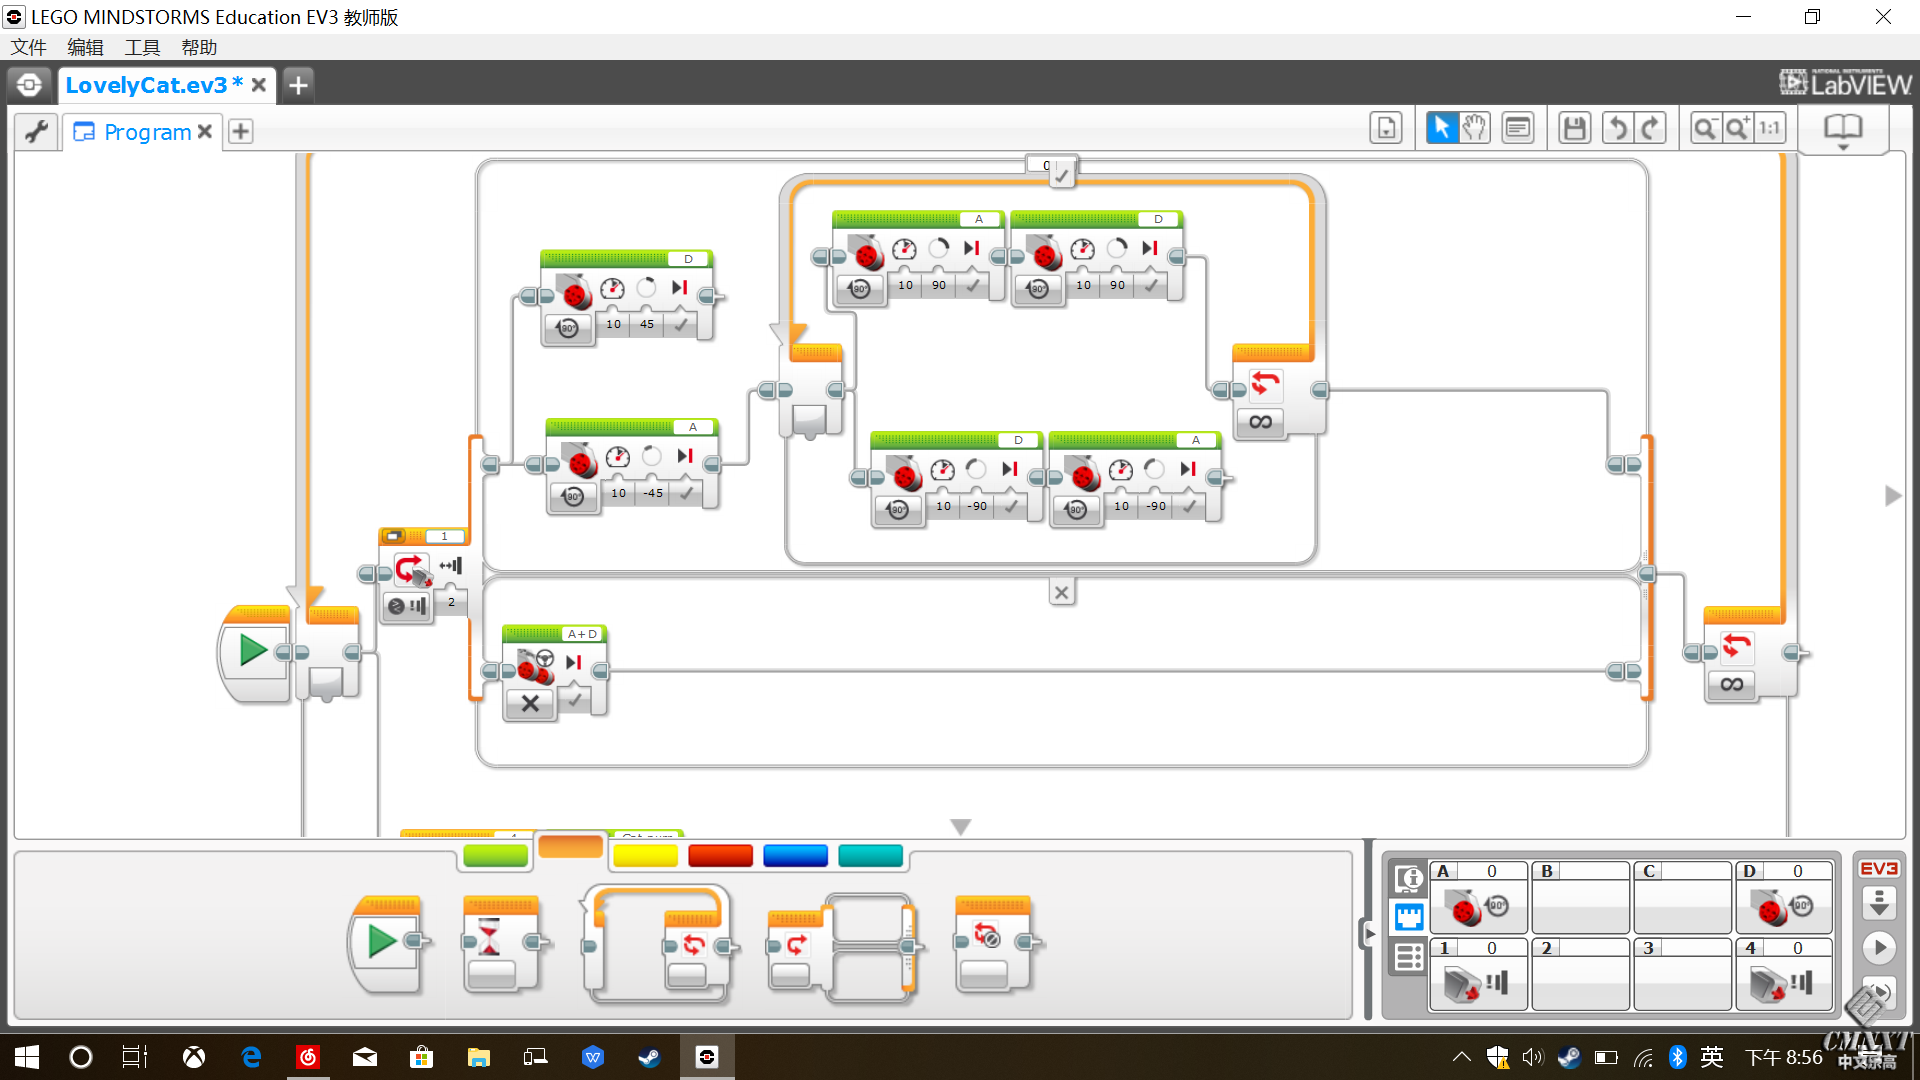
Task: Show Available Bricks list page
Action: point(1409,958)
